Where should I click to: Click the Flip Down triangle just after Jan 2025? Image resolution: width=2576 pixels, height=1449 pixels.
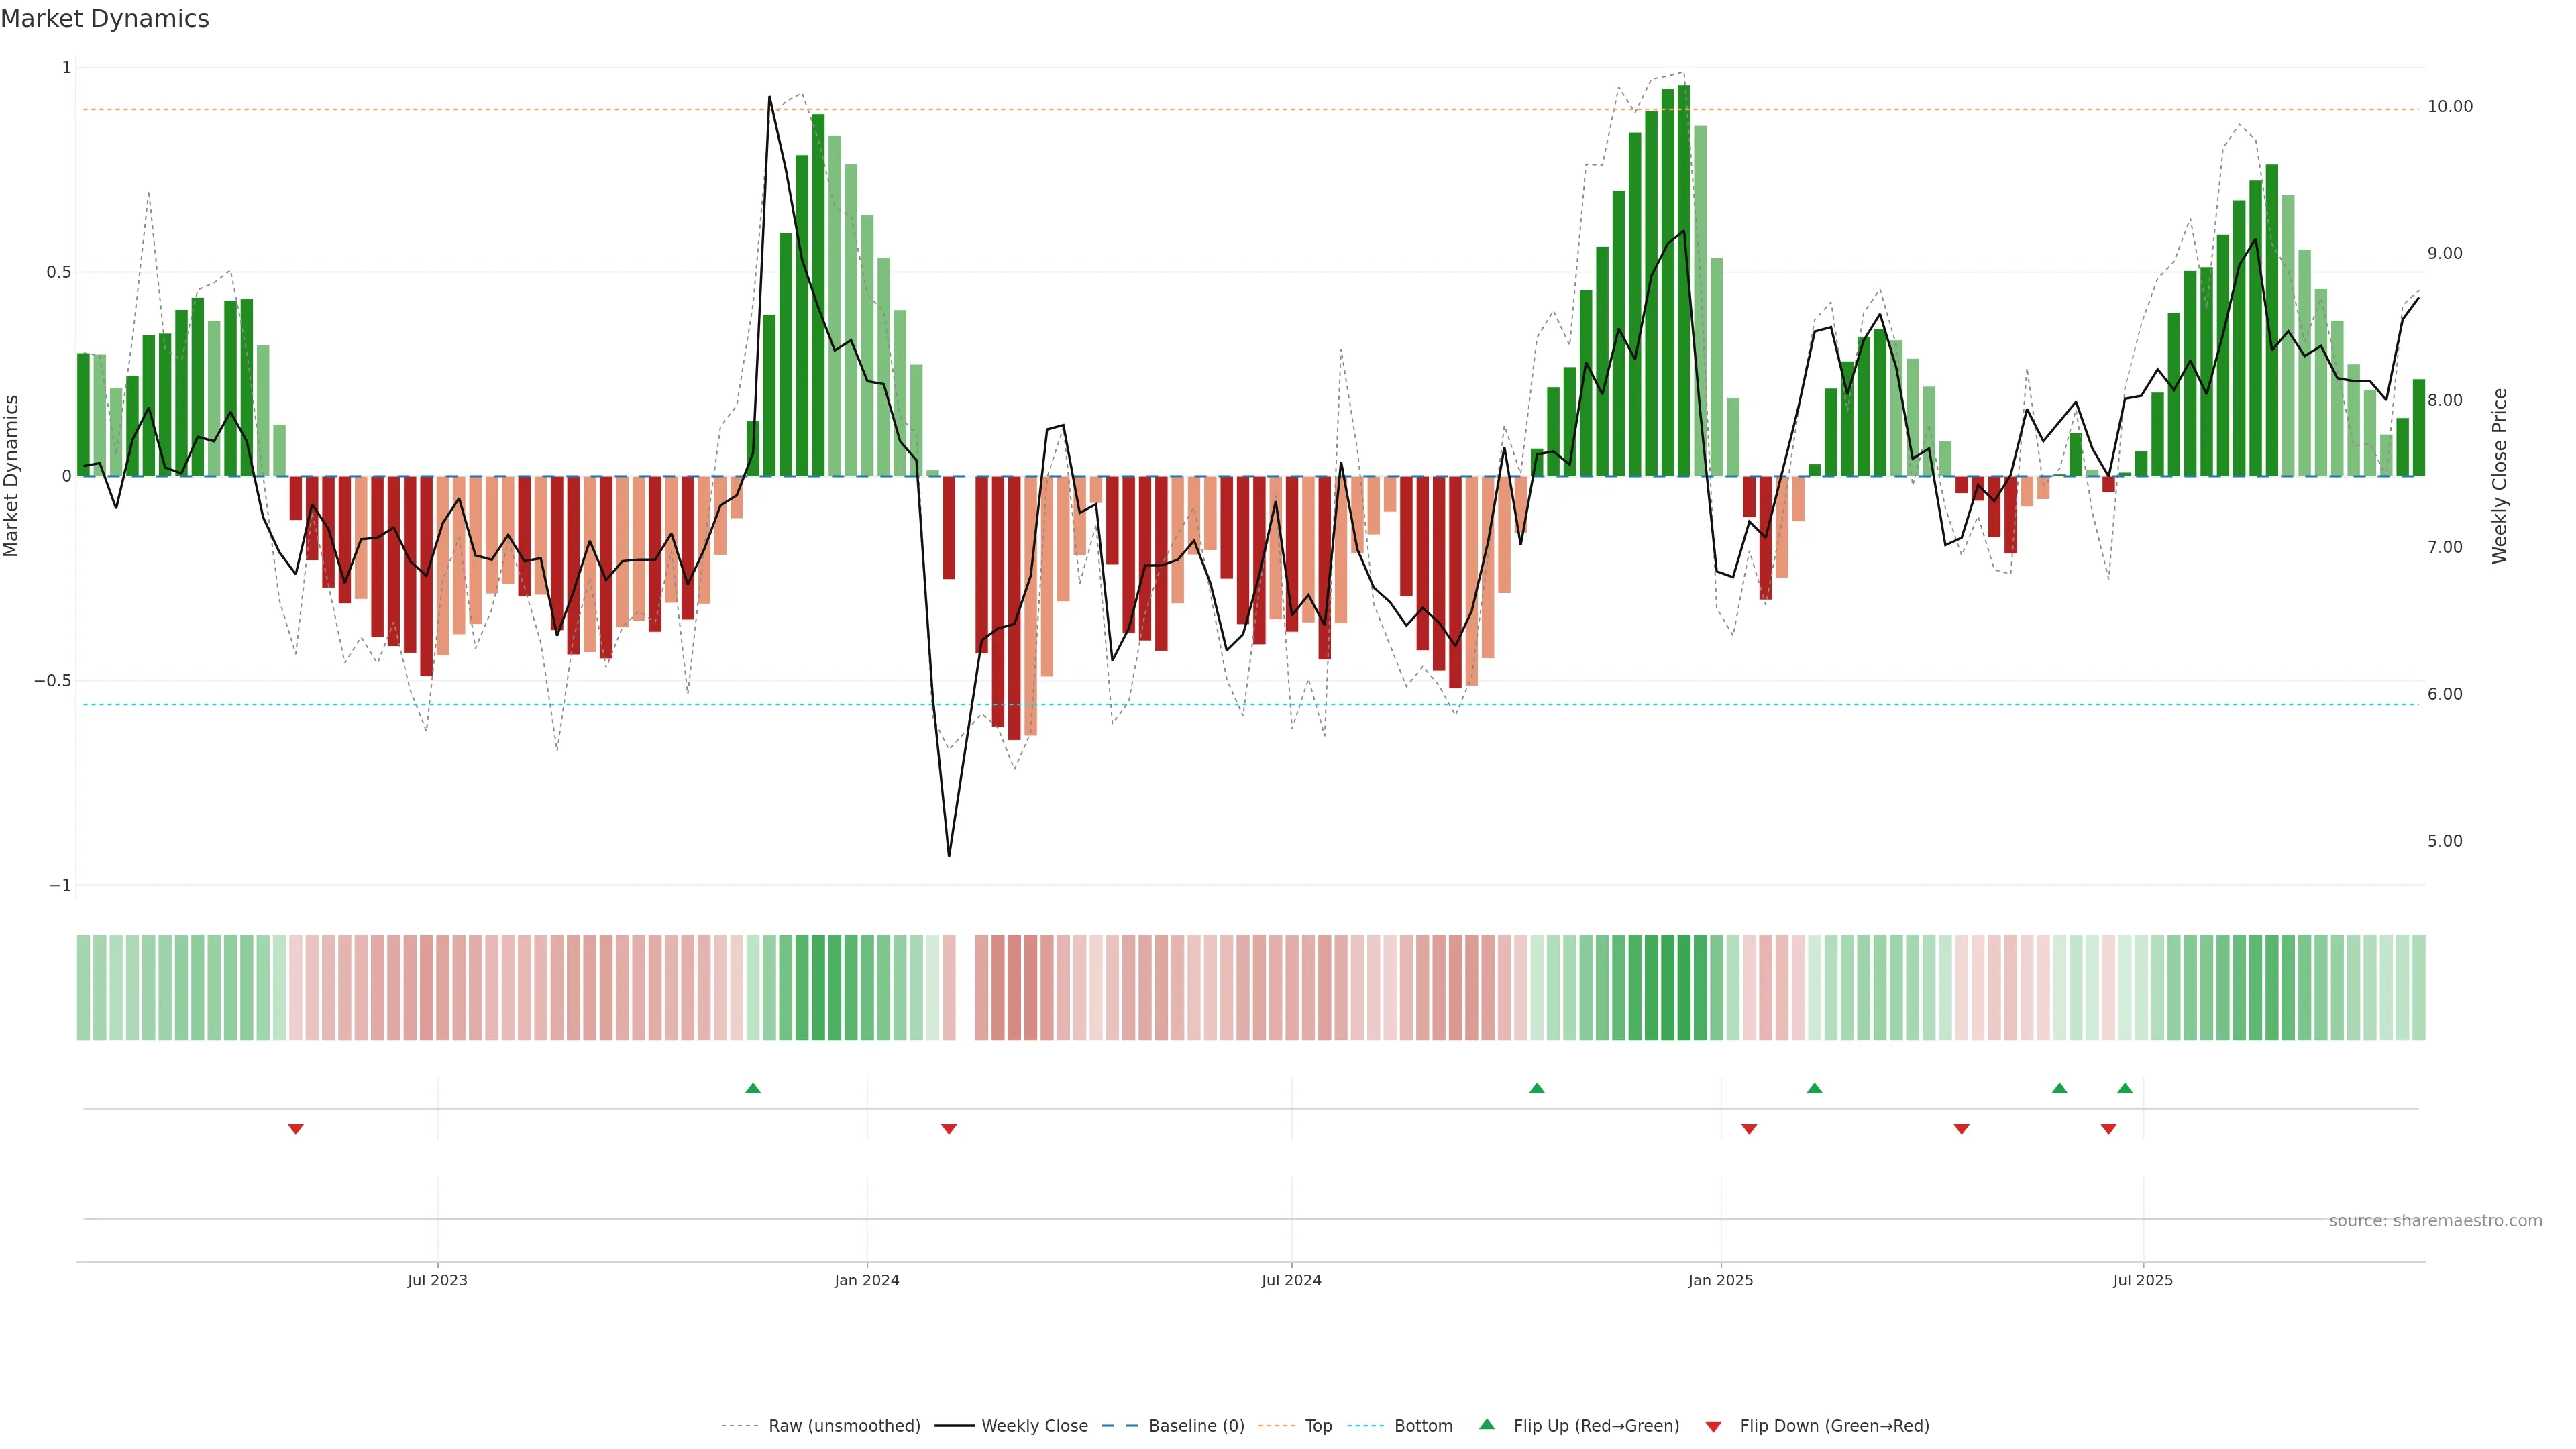point(1749,1129)
